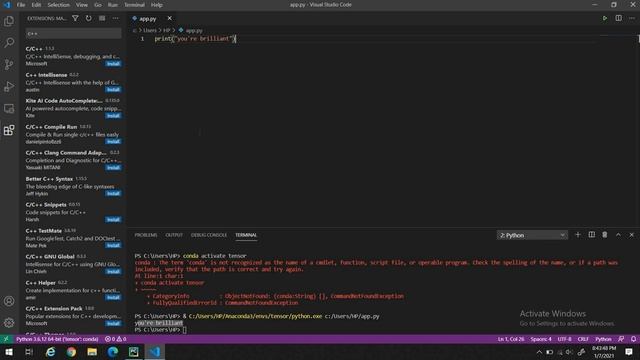Open remote window indicator in status bar
The width and height of the screenshot is (640, 360).
[x=6, y=339]
